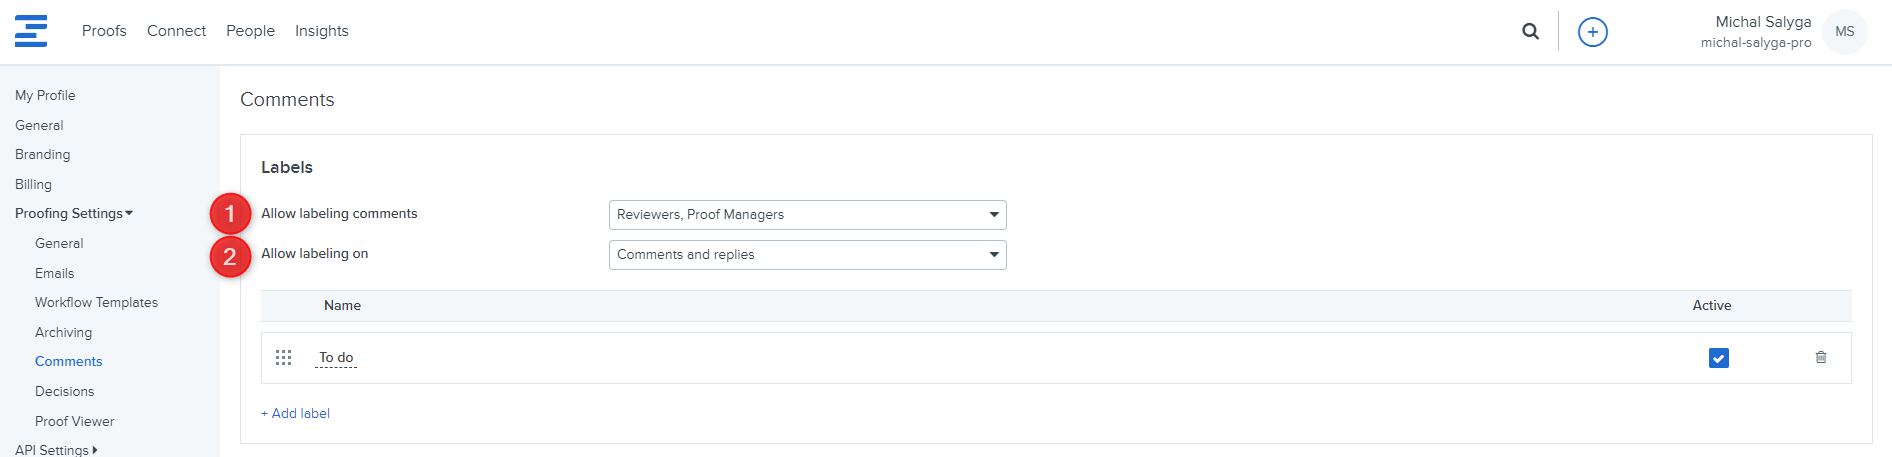
Task: Go to My Profile page
Action: 45,95
